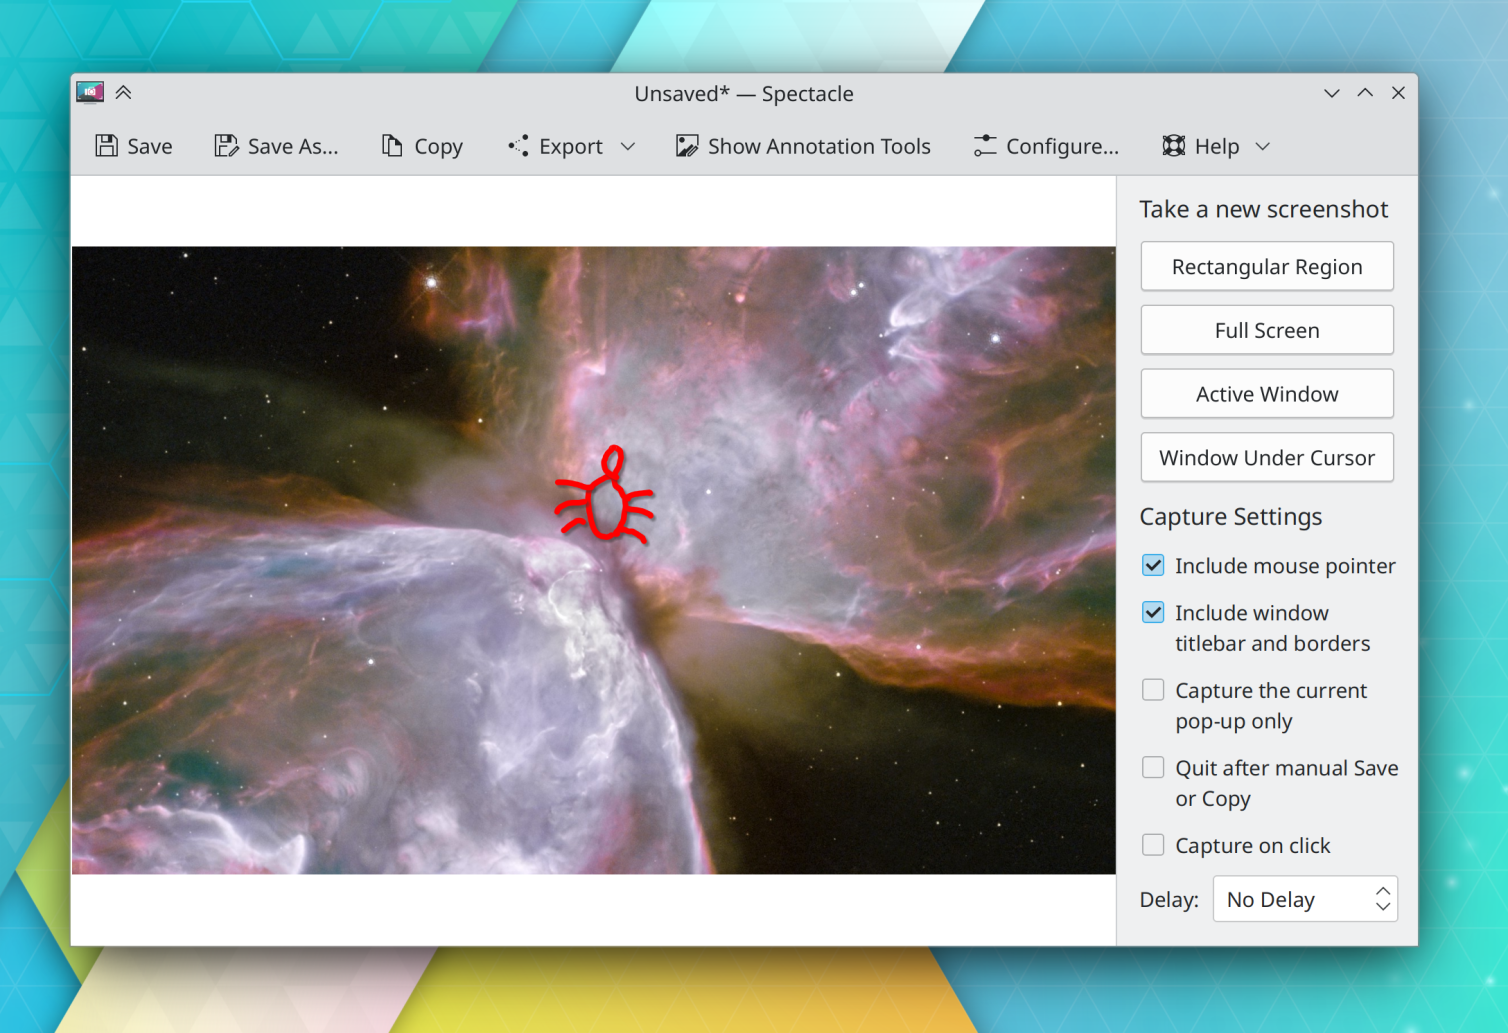1508x1033 pixels.
Task: Open Configure via the settings icon
Action: coord(984,145)
